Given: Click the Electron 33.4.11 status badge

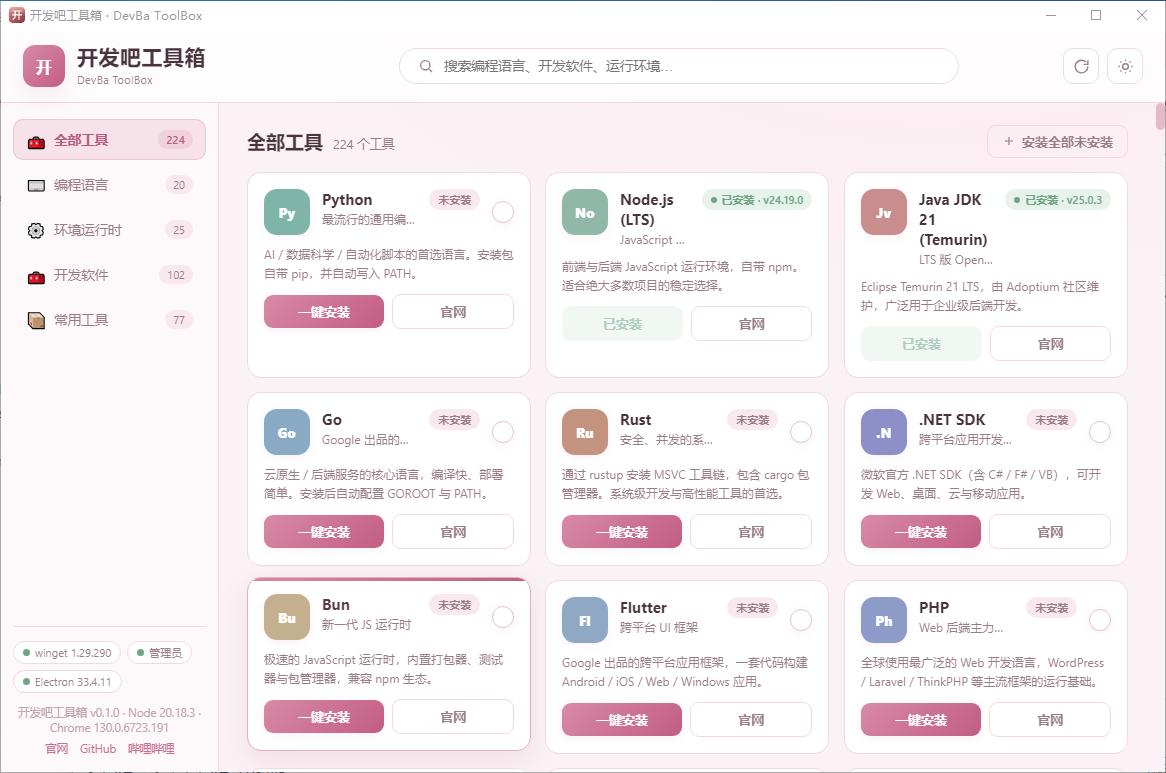Looking at the screenshot, I should 67,682.
